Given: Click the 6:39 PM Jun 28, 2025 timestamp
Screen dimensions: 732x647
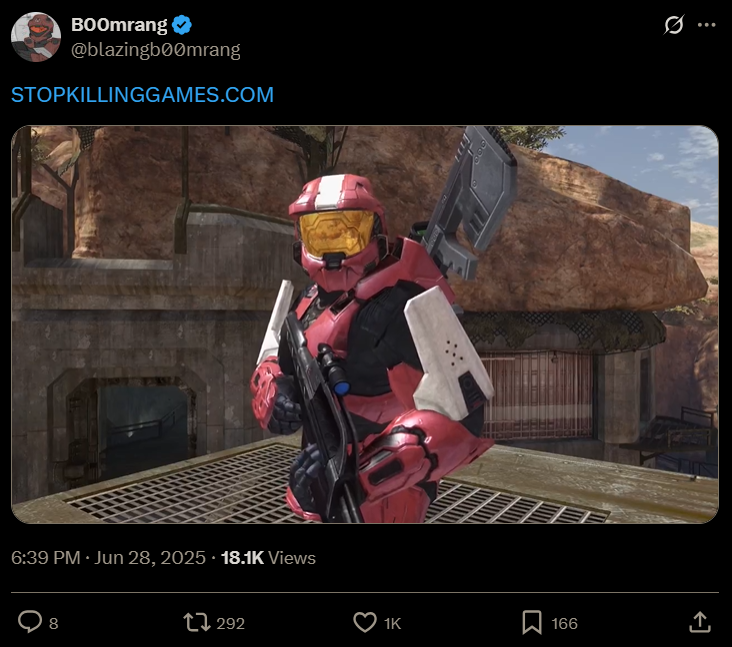Looking at the screenshot, I should (x=108, y=558).
